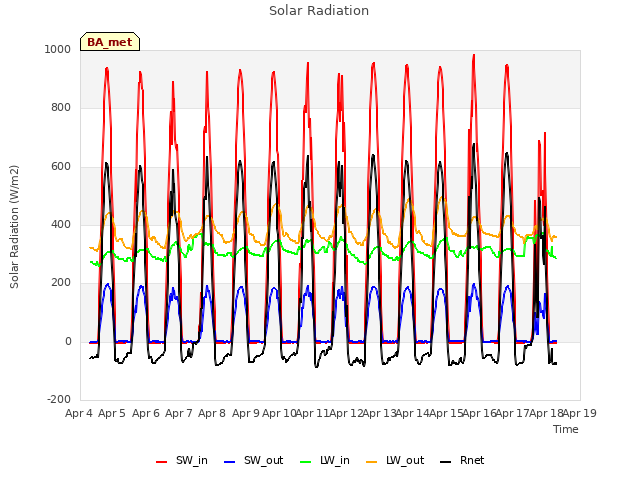640x480 pixels.
Task: Click the Apr 8 x-axis label
Action: pos(212,413)
